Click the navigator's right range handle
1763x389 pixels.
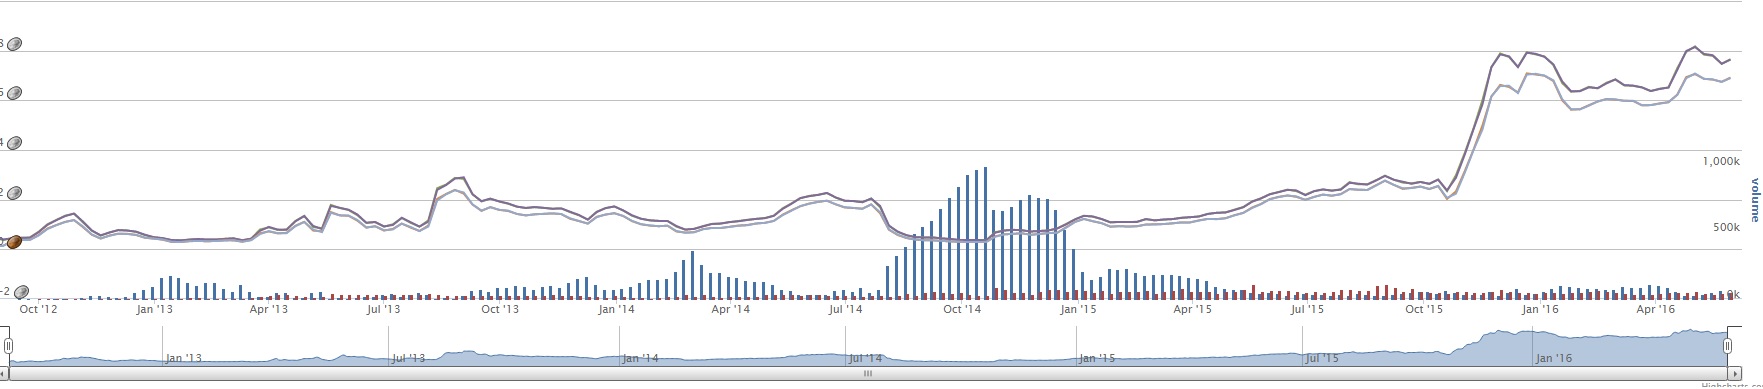coord(1727,346)
